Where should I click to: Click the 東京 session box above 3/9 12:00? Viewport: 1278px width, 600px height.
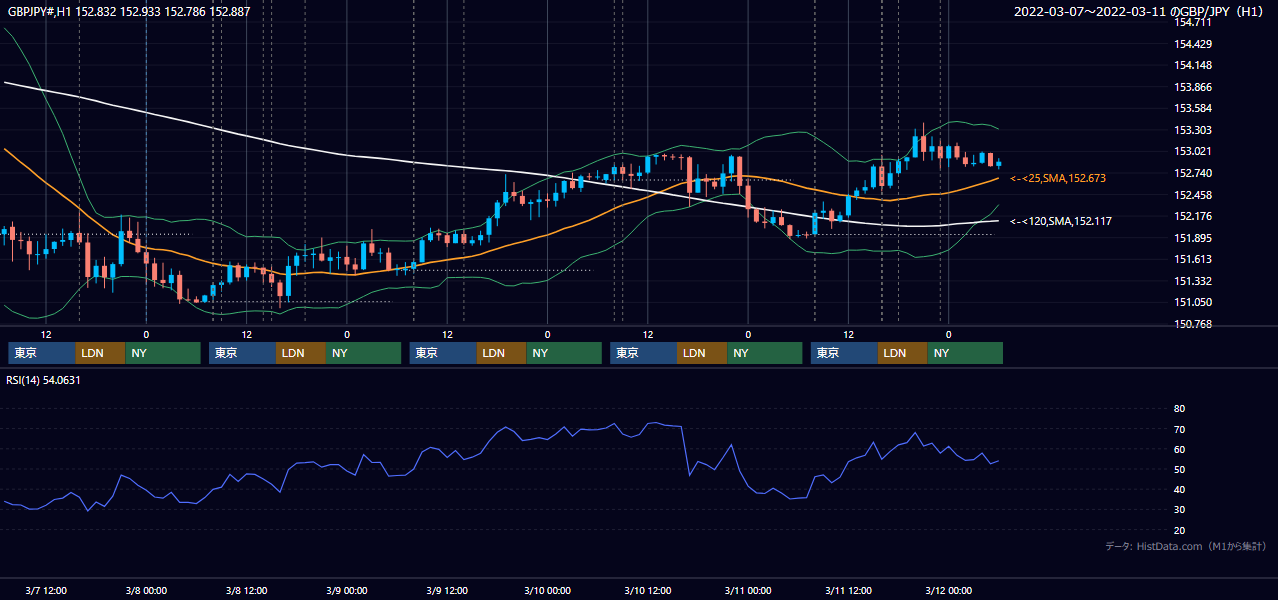pyautogui.click(x=443, y=353)
